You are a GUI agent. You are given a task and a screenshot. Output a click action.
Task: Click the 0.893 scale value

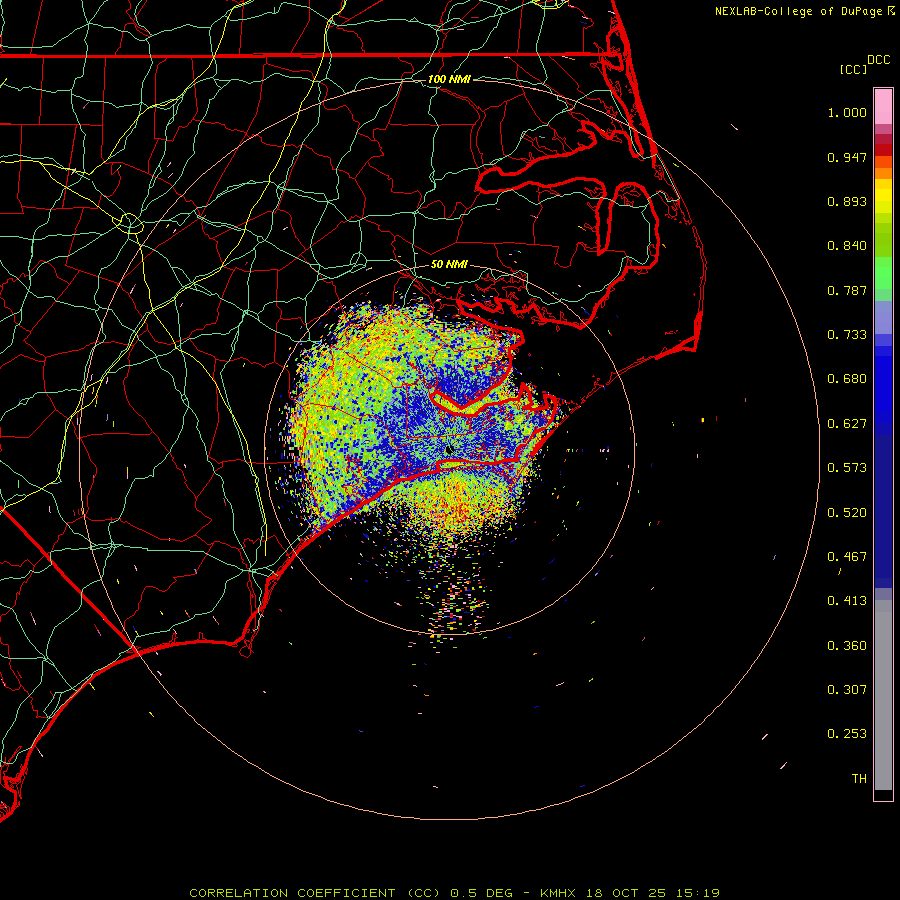[x=847, y=201]
